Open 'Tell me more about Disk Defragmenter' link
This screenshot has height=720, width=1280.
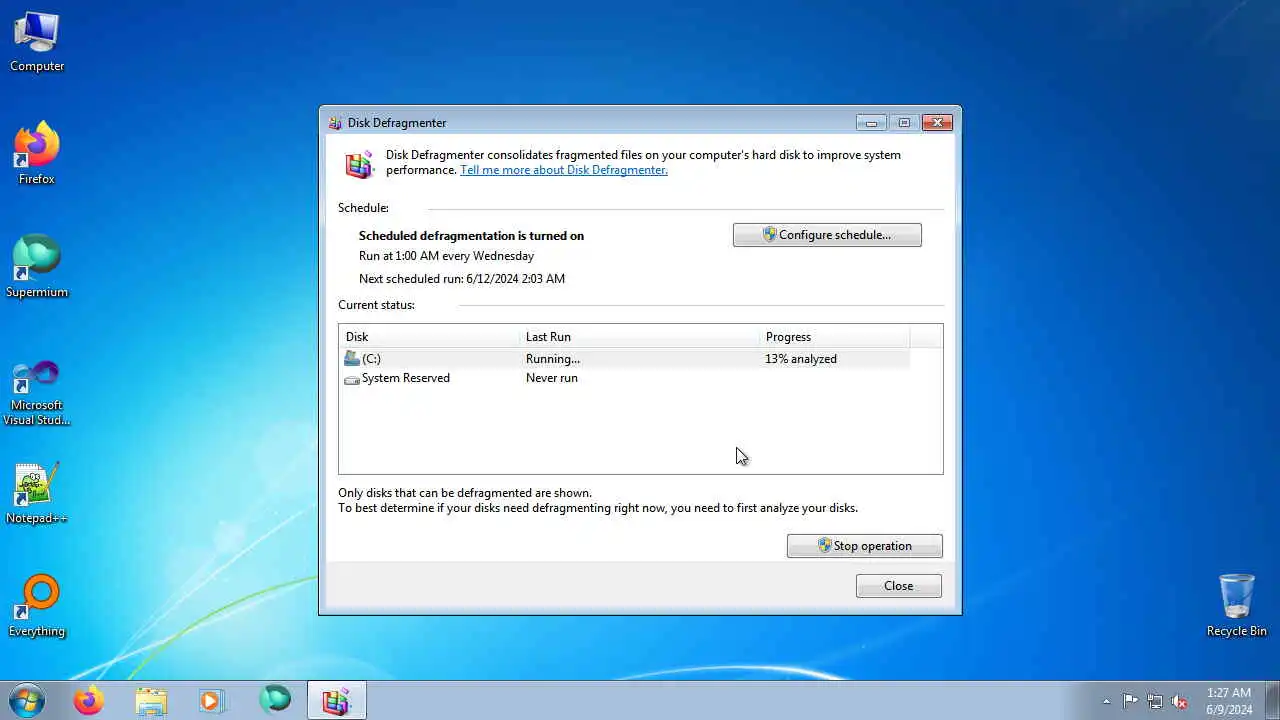tap(564, 170)
